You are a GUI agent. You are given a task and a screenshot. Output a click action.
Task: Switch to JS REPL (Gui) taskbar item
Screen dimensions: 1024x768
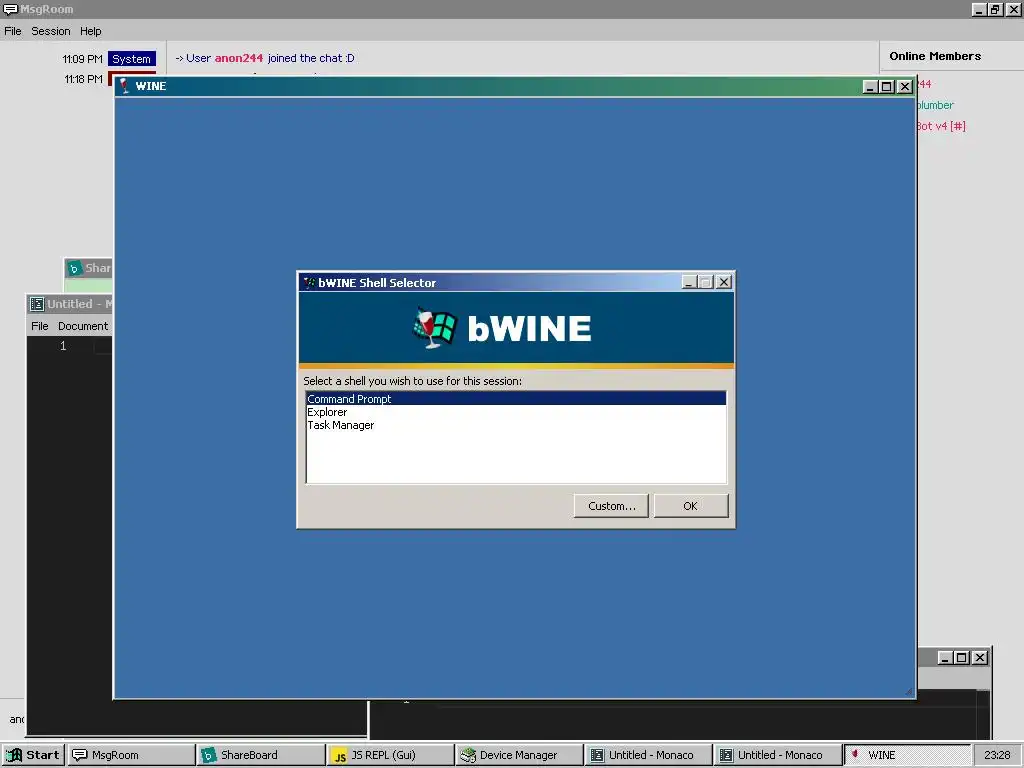click(391, 755)
